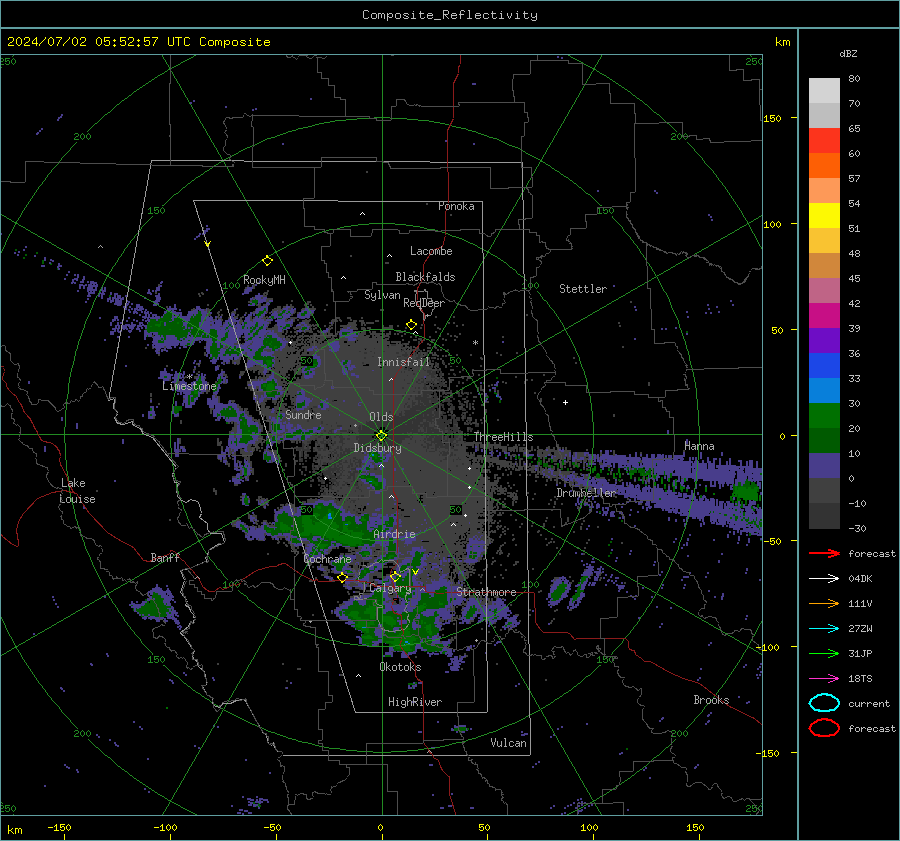Click the Sundre city label
Screen dimensions: 900x841
(x=303, y=414)
